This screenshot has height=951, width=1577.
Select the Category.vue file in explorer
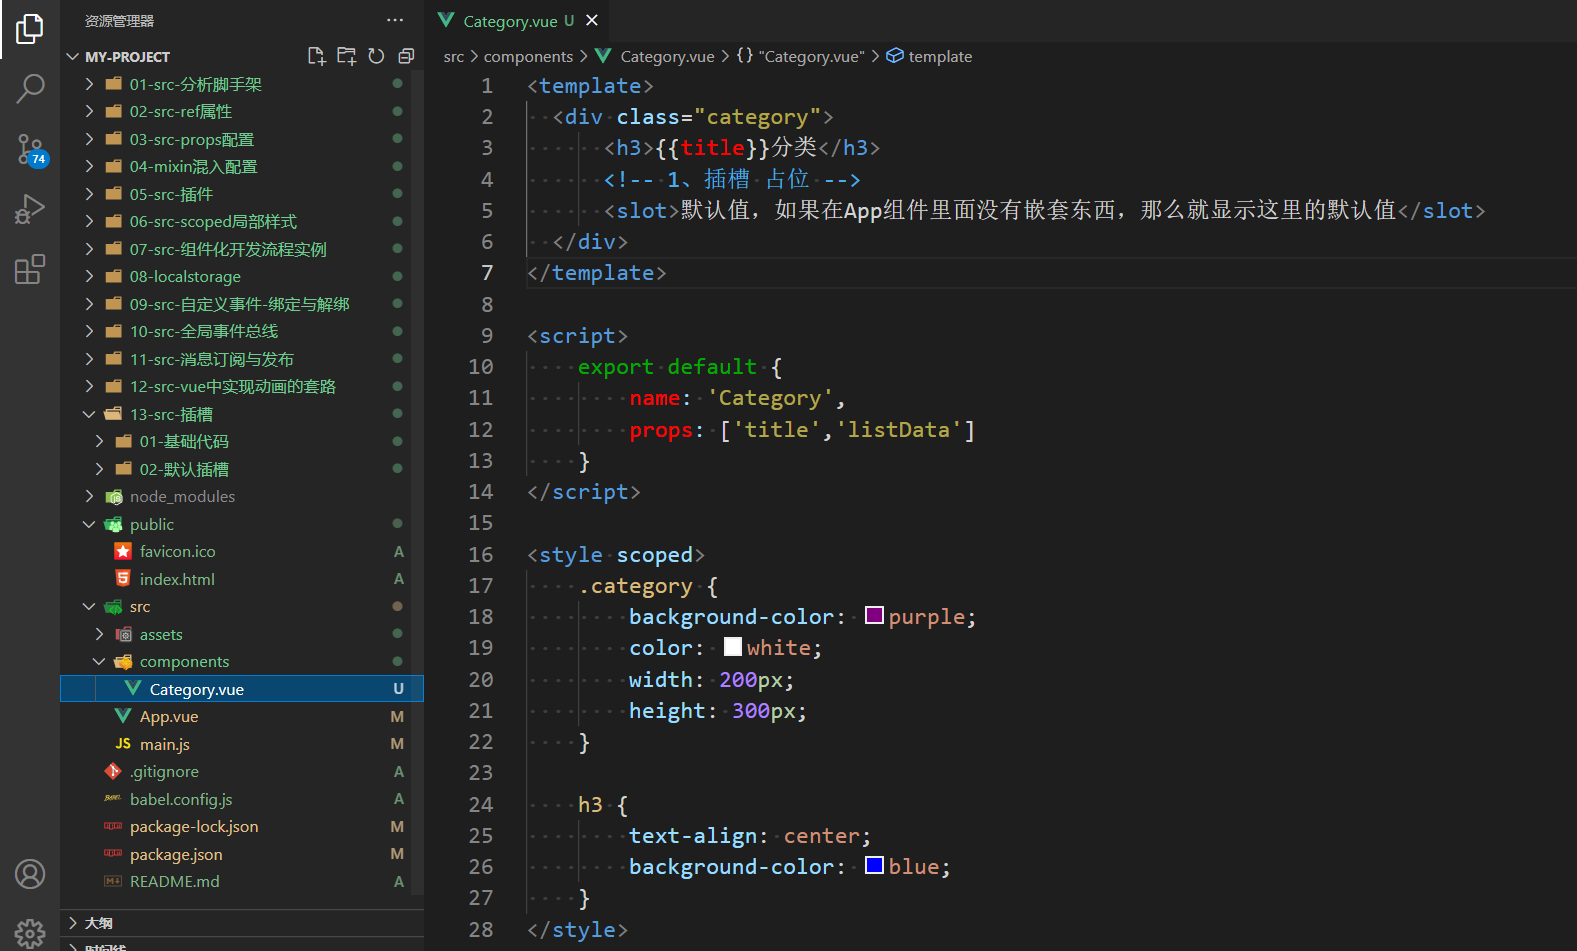(x=242, y=689)
